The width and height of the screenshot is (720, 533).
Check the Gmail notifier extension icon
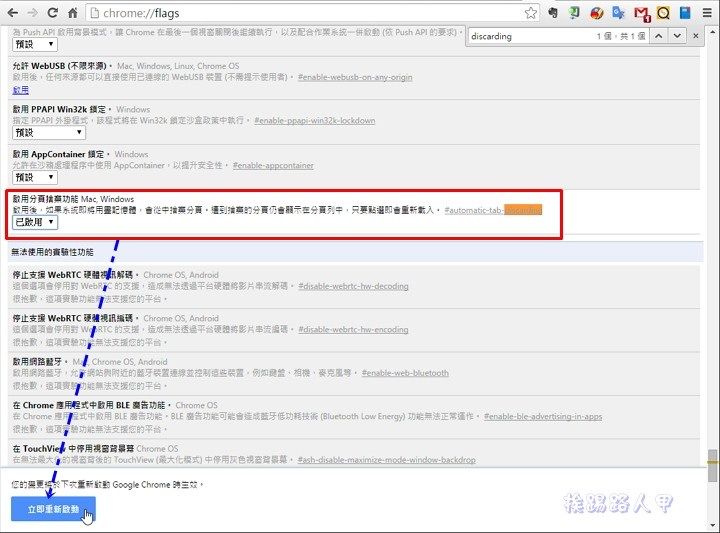coord(641,14)
